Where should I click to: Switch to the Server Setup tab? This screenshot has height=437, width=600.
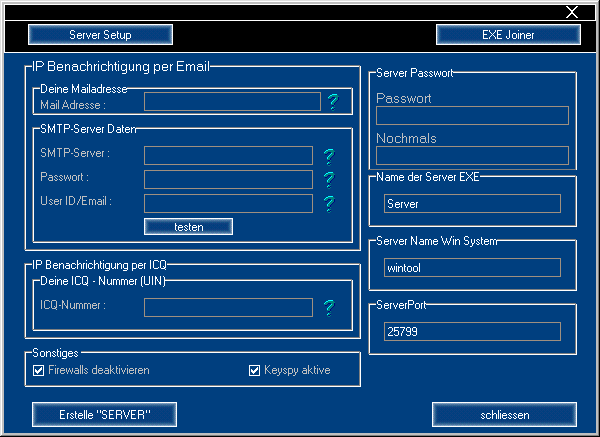point(100,35)
